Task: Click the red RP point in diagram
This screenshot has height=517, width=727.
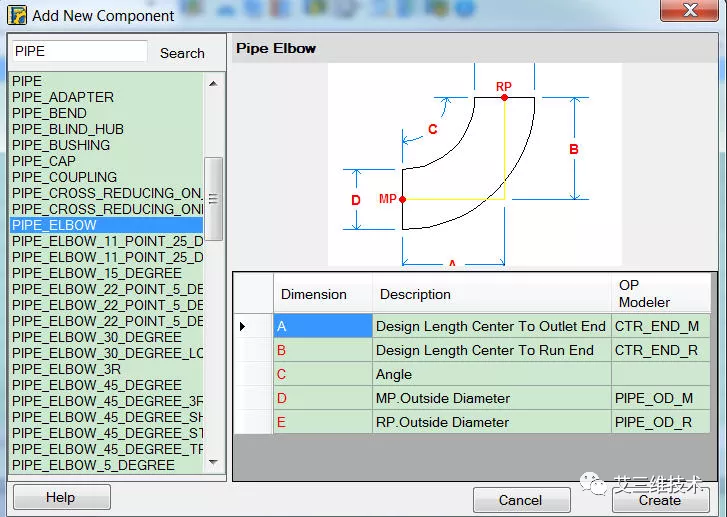Action: click(x=504, y=97)
